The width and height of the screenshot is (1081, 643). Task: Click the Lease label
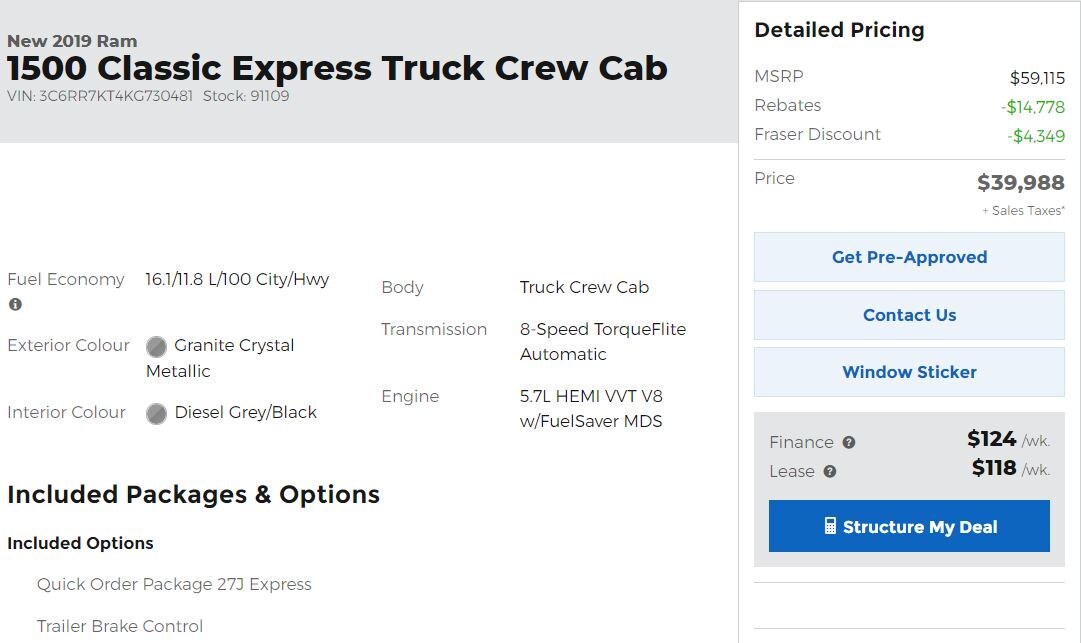pos(791,471)
